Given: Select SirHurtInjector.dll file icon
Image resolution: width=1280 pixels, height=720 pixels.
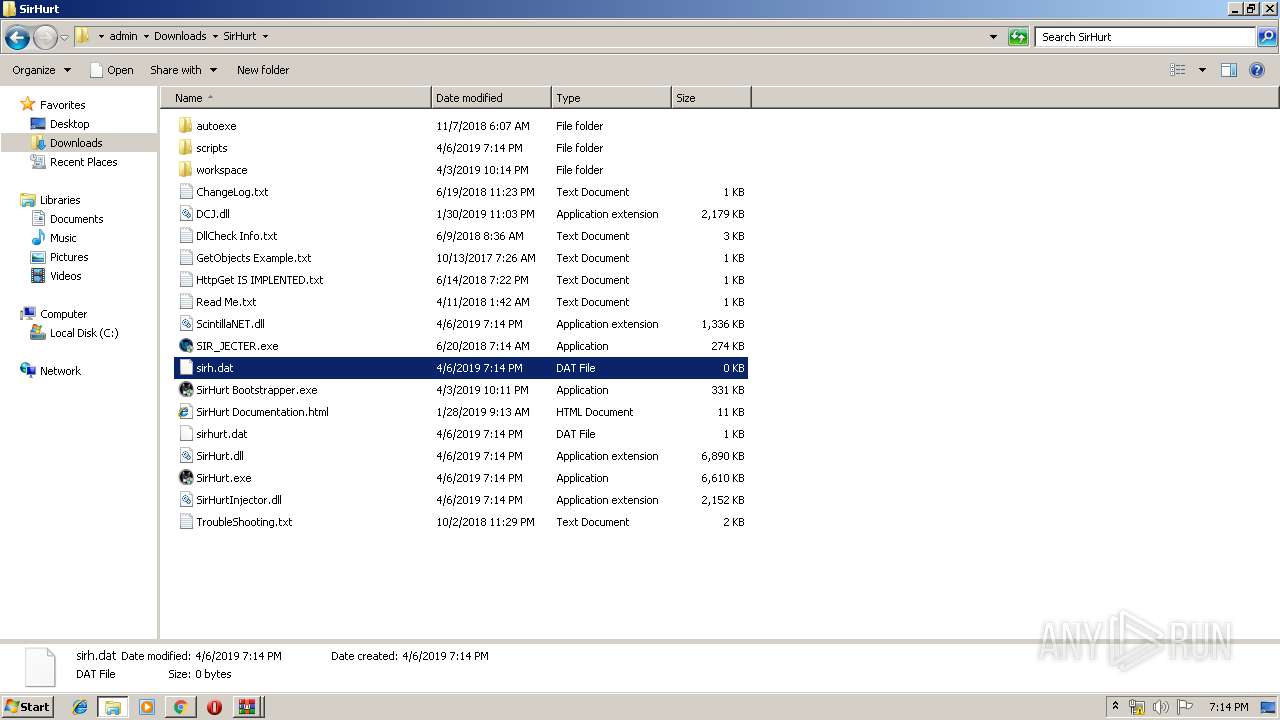Looking at the screenshot, I should click(185, 500).
